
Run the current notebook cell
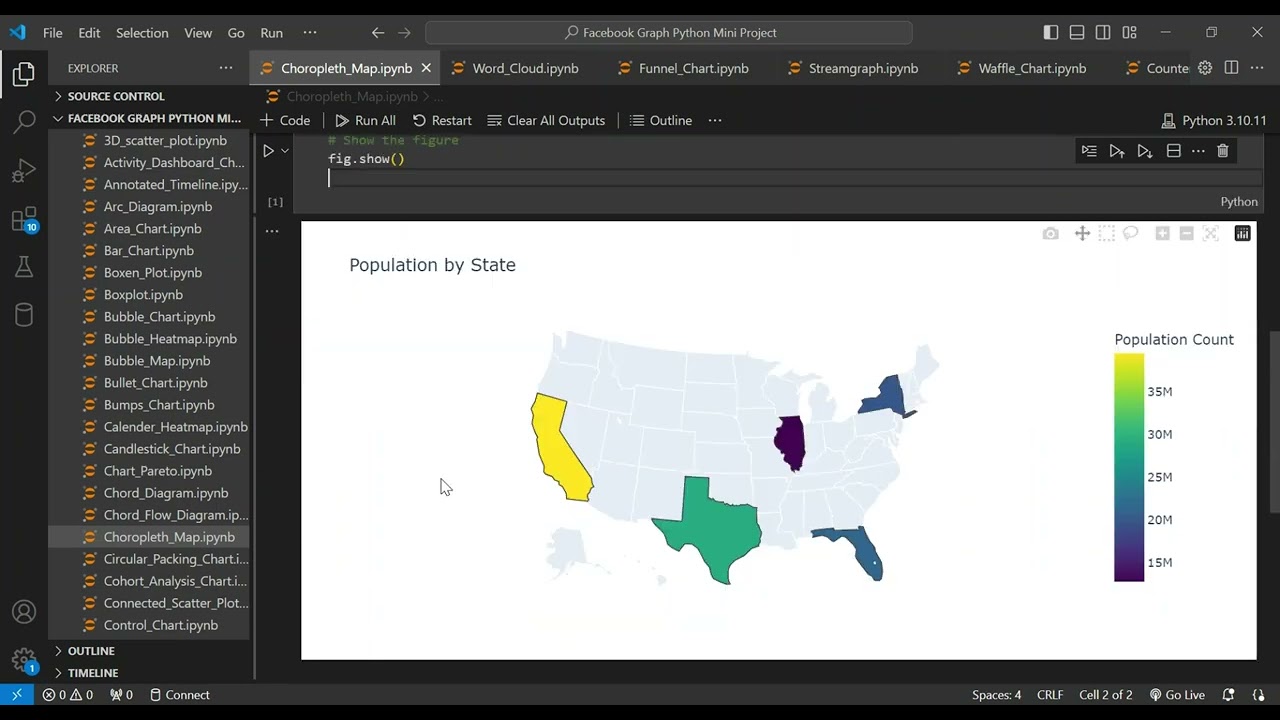click(268, 151)
